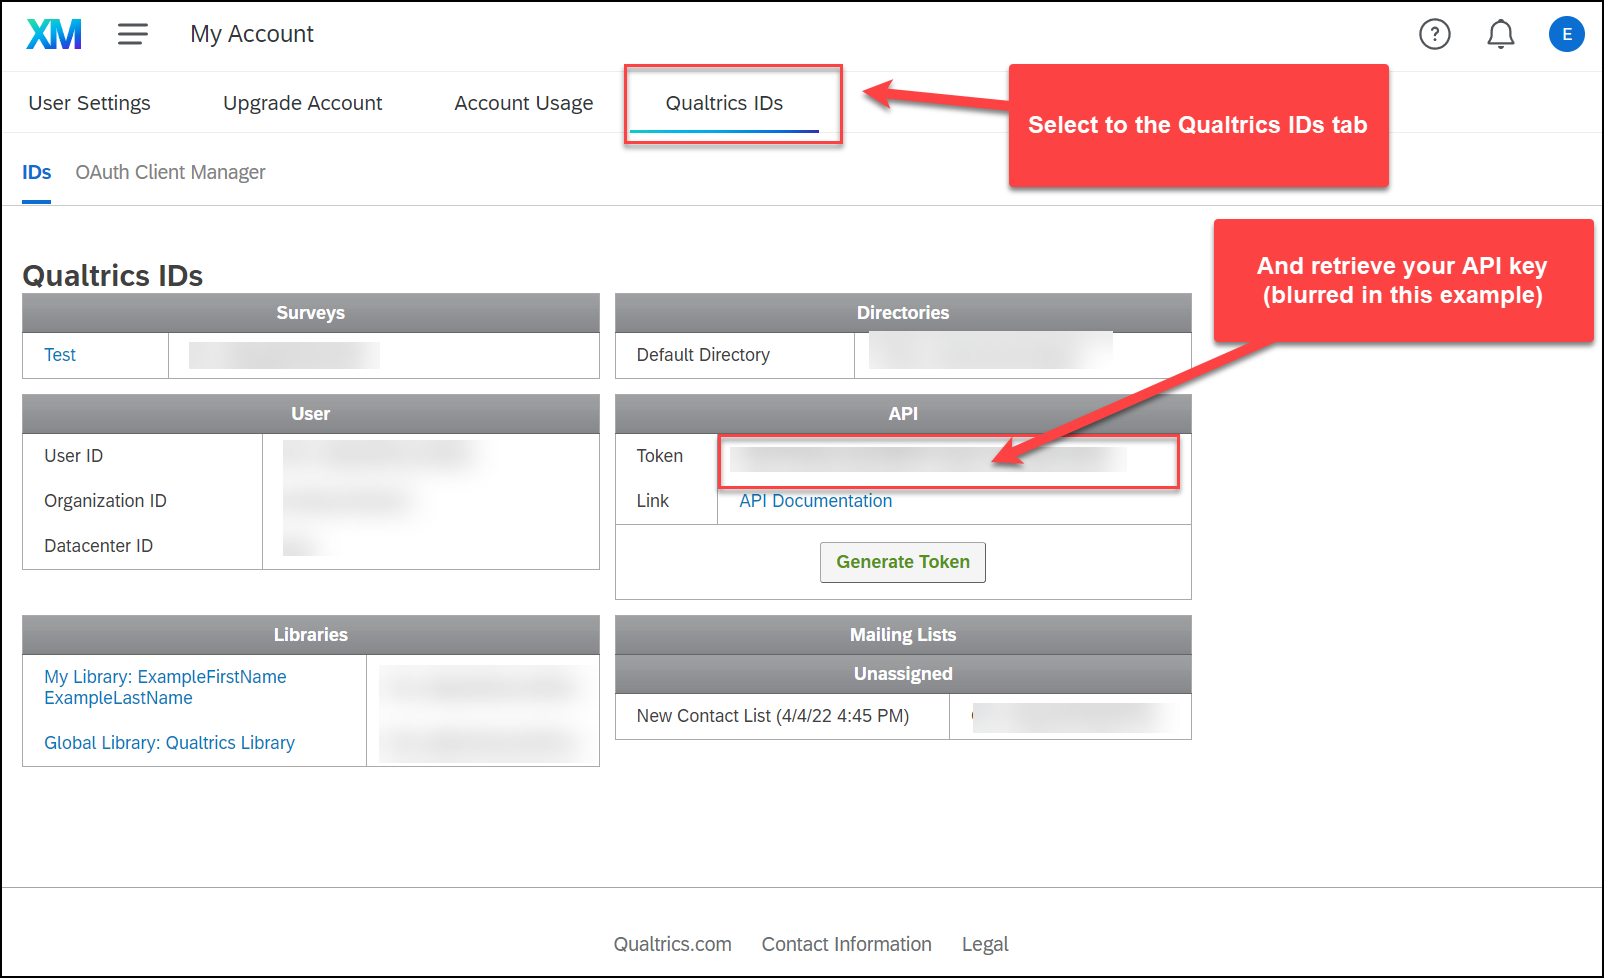Viewport: 1604px width, 978px height.
Task: Open the help question mark icon
Action: (1434, 35)
